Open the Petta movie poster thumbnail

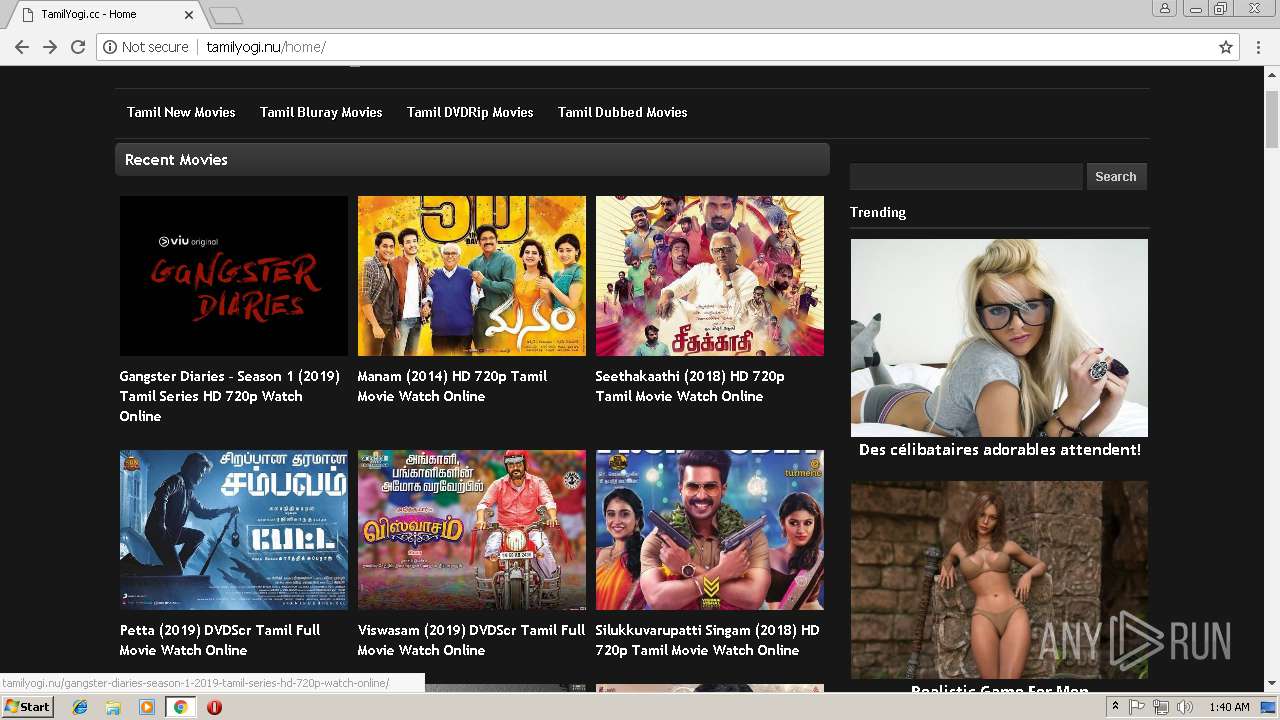[x=234, y=530]
